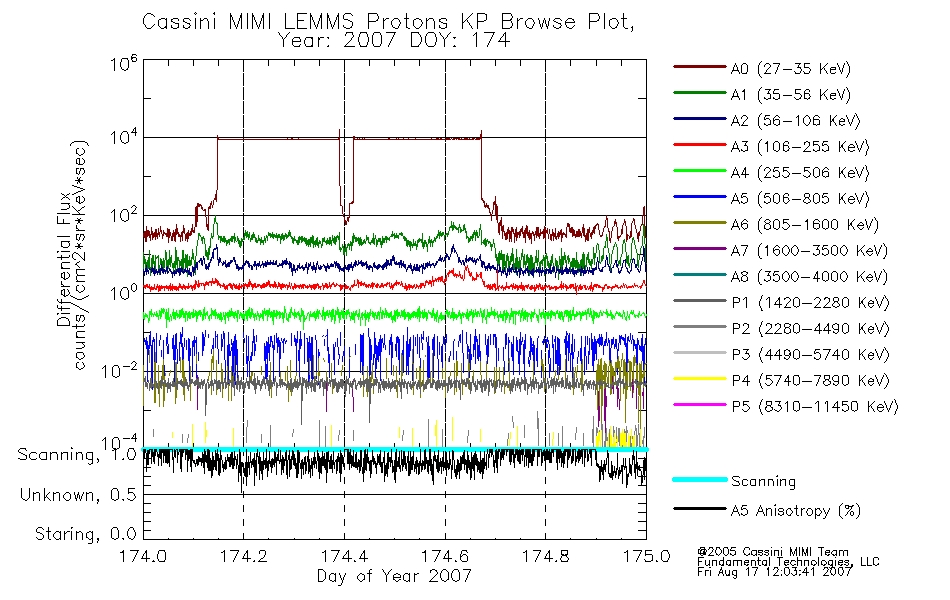The width and height of the screenshot is (950, 600).
Task: Click the bright green A4 legend line
Action: (x=699, y=171)
